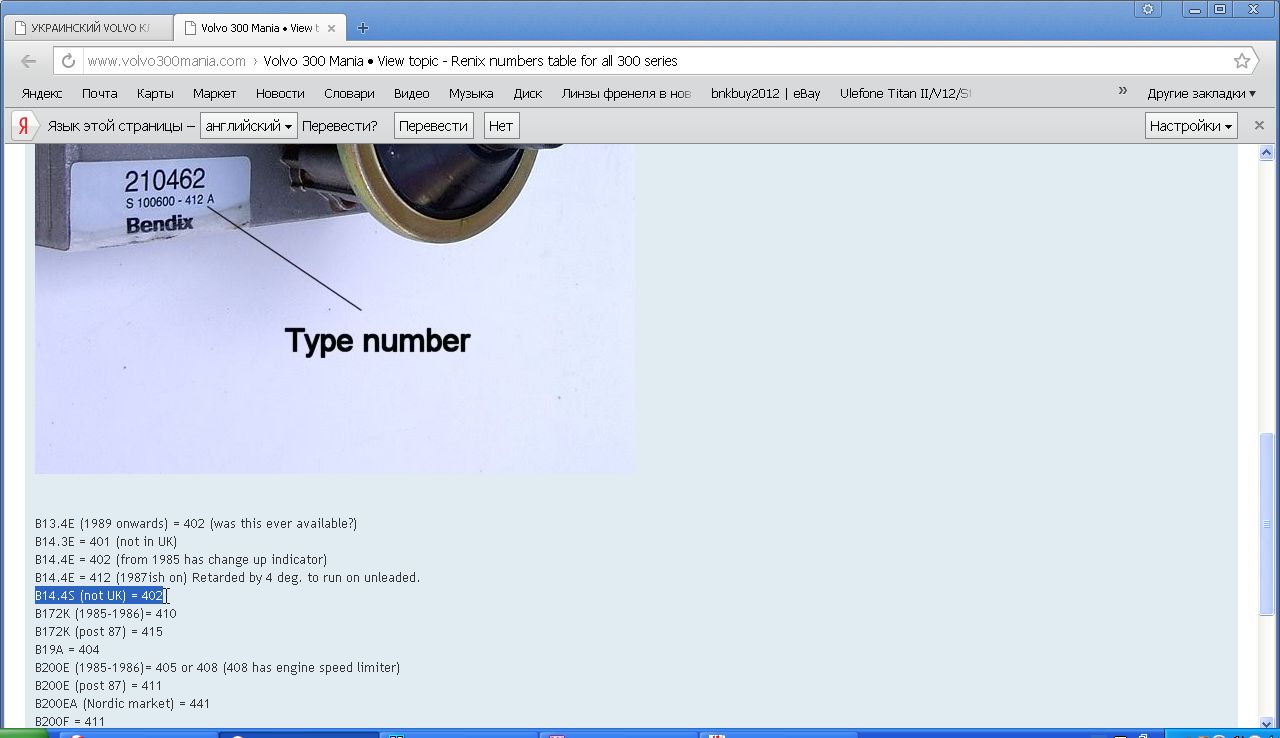Bookmark this page with the star icon
The height and width of the screenshot is (738, 1280).
pyautogui.click(x=1241, y=61)
